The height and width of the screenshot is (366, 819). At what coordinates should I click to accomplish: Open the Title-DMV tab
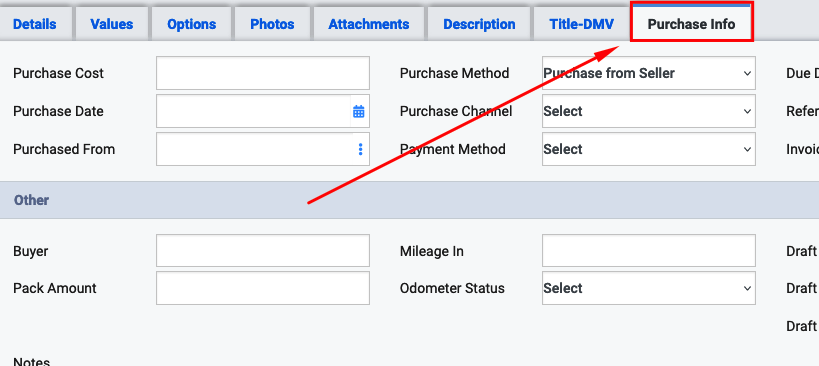coord(581,24)
